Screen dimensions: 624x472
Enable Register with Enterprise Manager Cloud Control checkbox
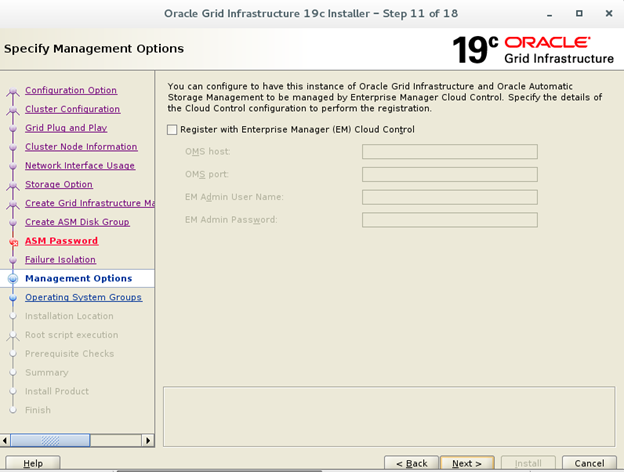coord(172,130)
